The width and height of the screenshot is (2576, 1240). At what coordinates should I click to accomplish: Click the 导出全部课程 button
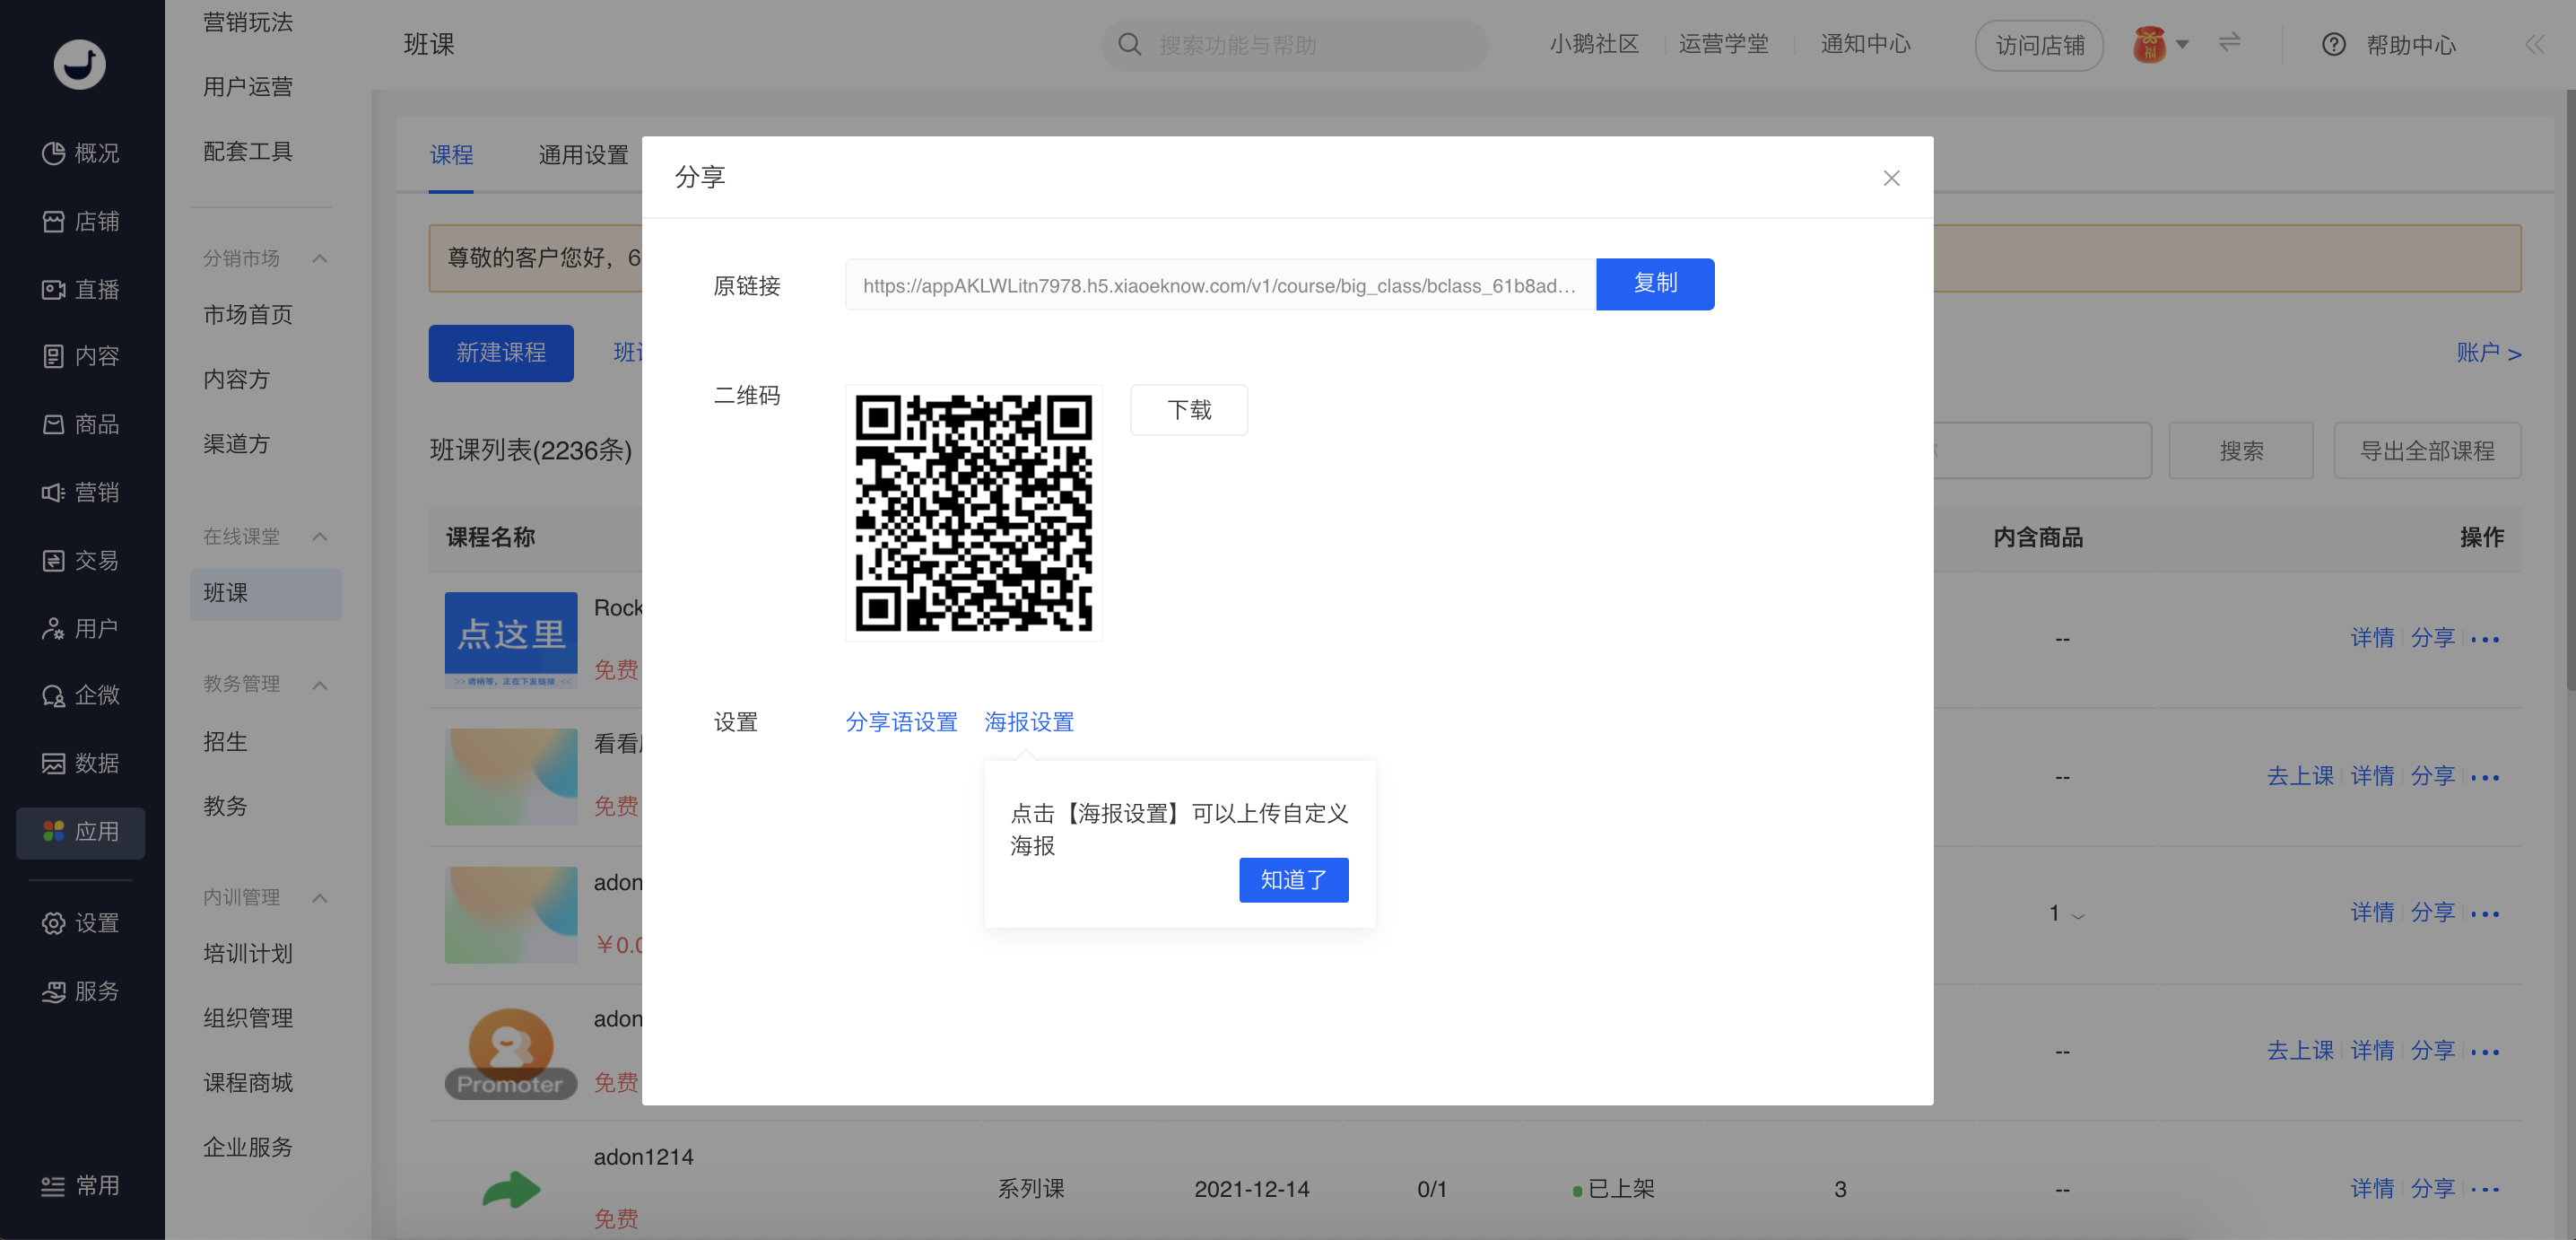(x=2427, y=451)
